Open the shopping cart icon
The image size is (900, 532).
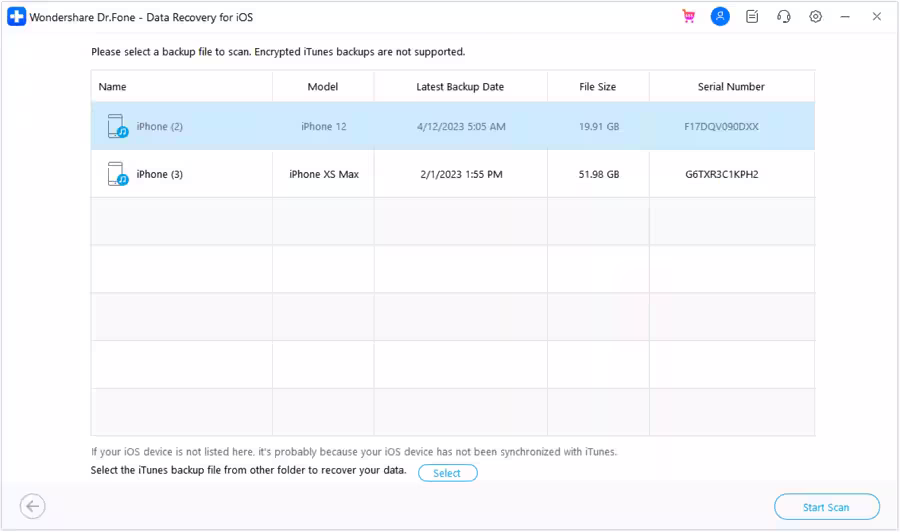[x=688, y=17]
